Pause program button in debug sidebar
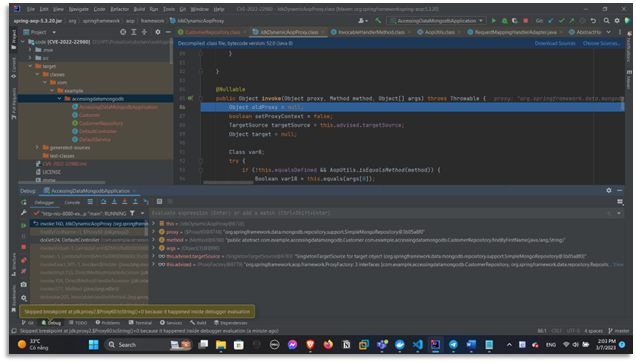The image size is (636, 363). [24, 236]
